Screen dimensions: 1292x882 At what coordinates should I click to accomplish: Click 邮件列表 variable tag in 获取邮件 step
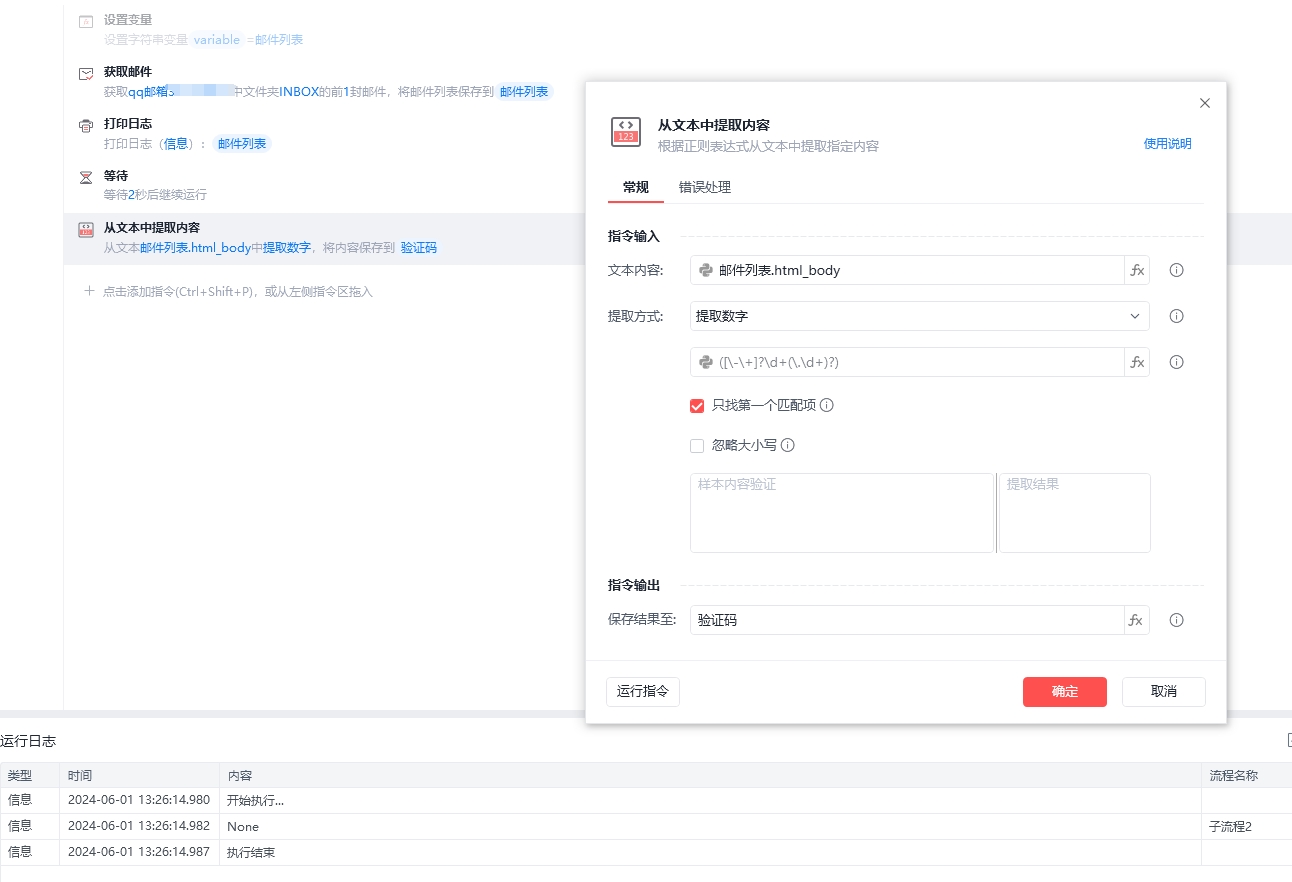[x=524, y=92]
